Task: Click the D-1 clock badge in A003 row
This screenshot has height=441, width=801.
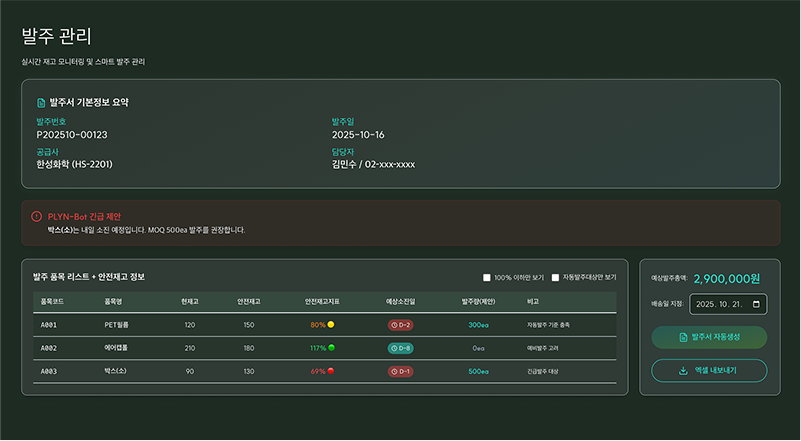Action: 400,371
